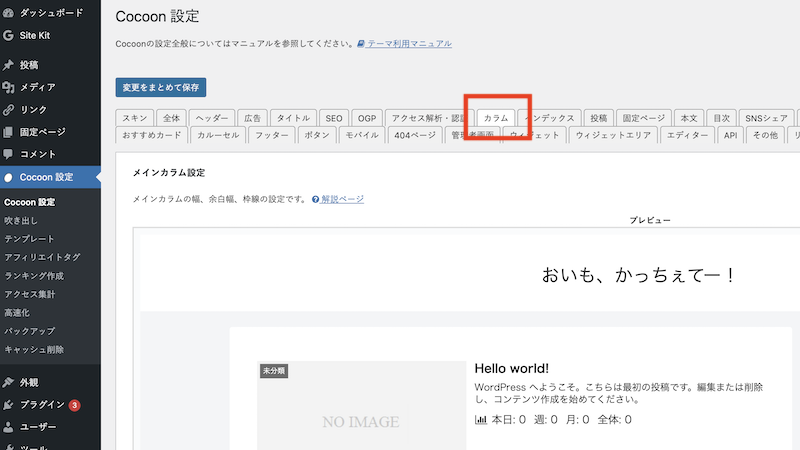Switch to 404ページ tab
800x450 pixels.
coord(415,135)
